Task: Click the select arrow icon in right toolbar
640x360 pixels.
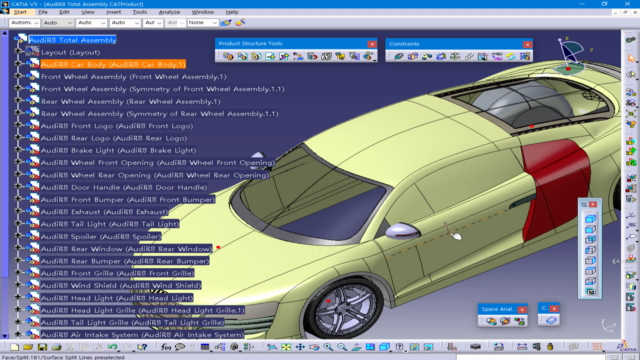Action: click(x=631, y=58)
